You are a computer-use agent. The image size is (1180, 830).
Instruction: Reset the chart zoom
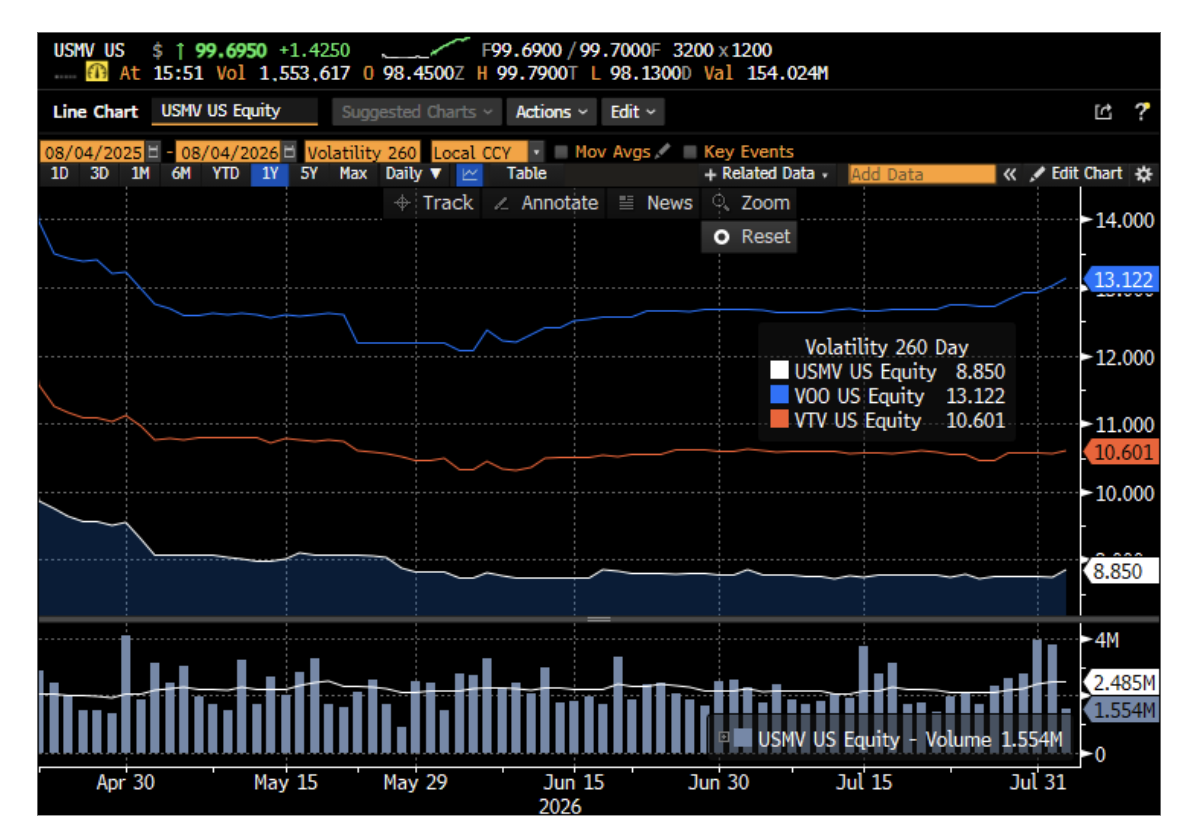[750, 237]
